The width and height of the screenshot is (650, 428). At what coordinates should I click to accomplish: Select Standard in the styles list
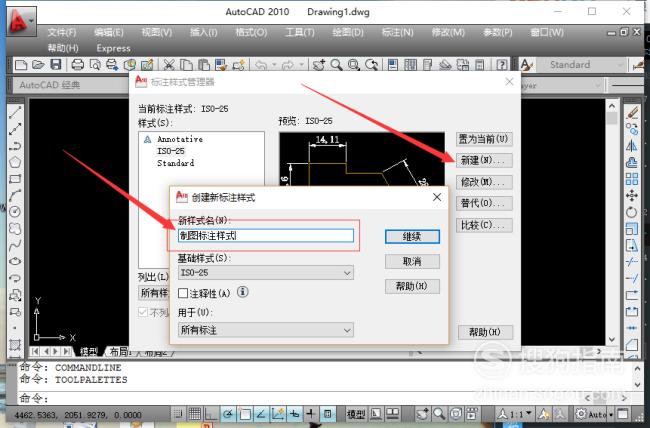tap(175, 163)
